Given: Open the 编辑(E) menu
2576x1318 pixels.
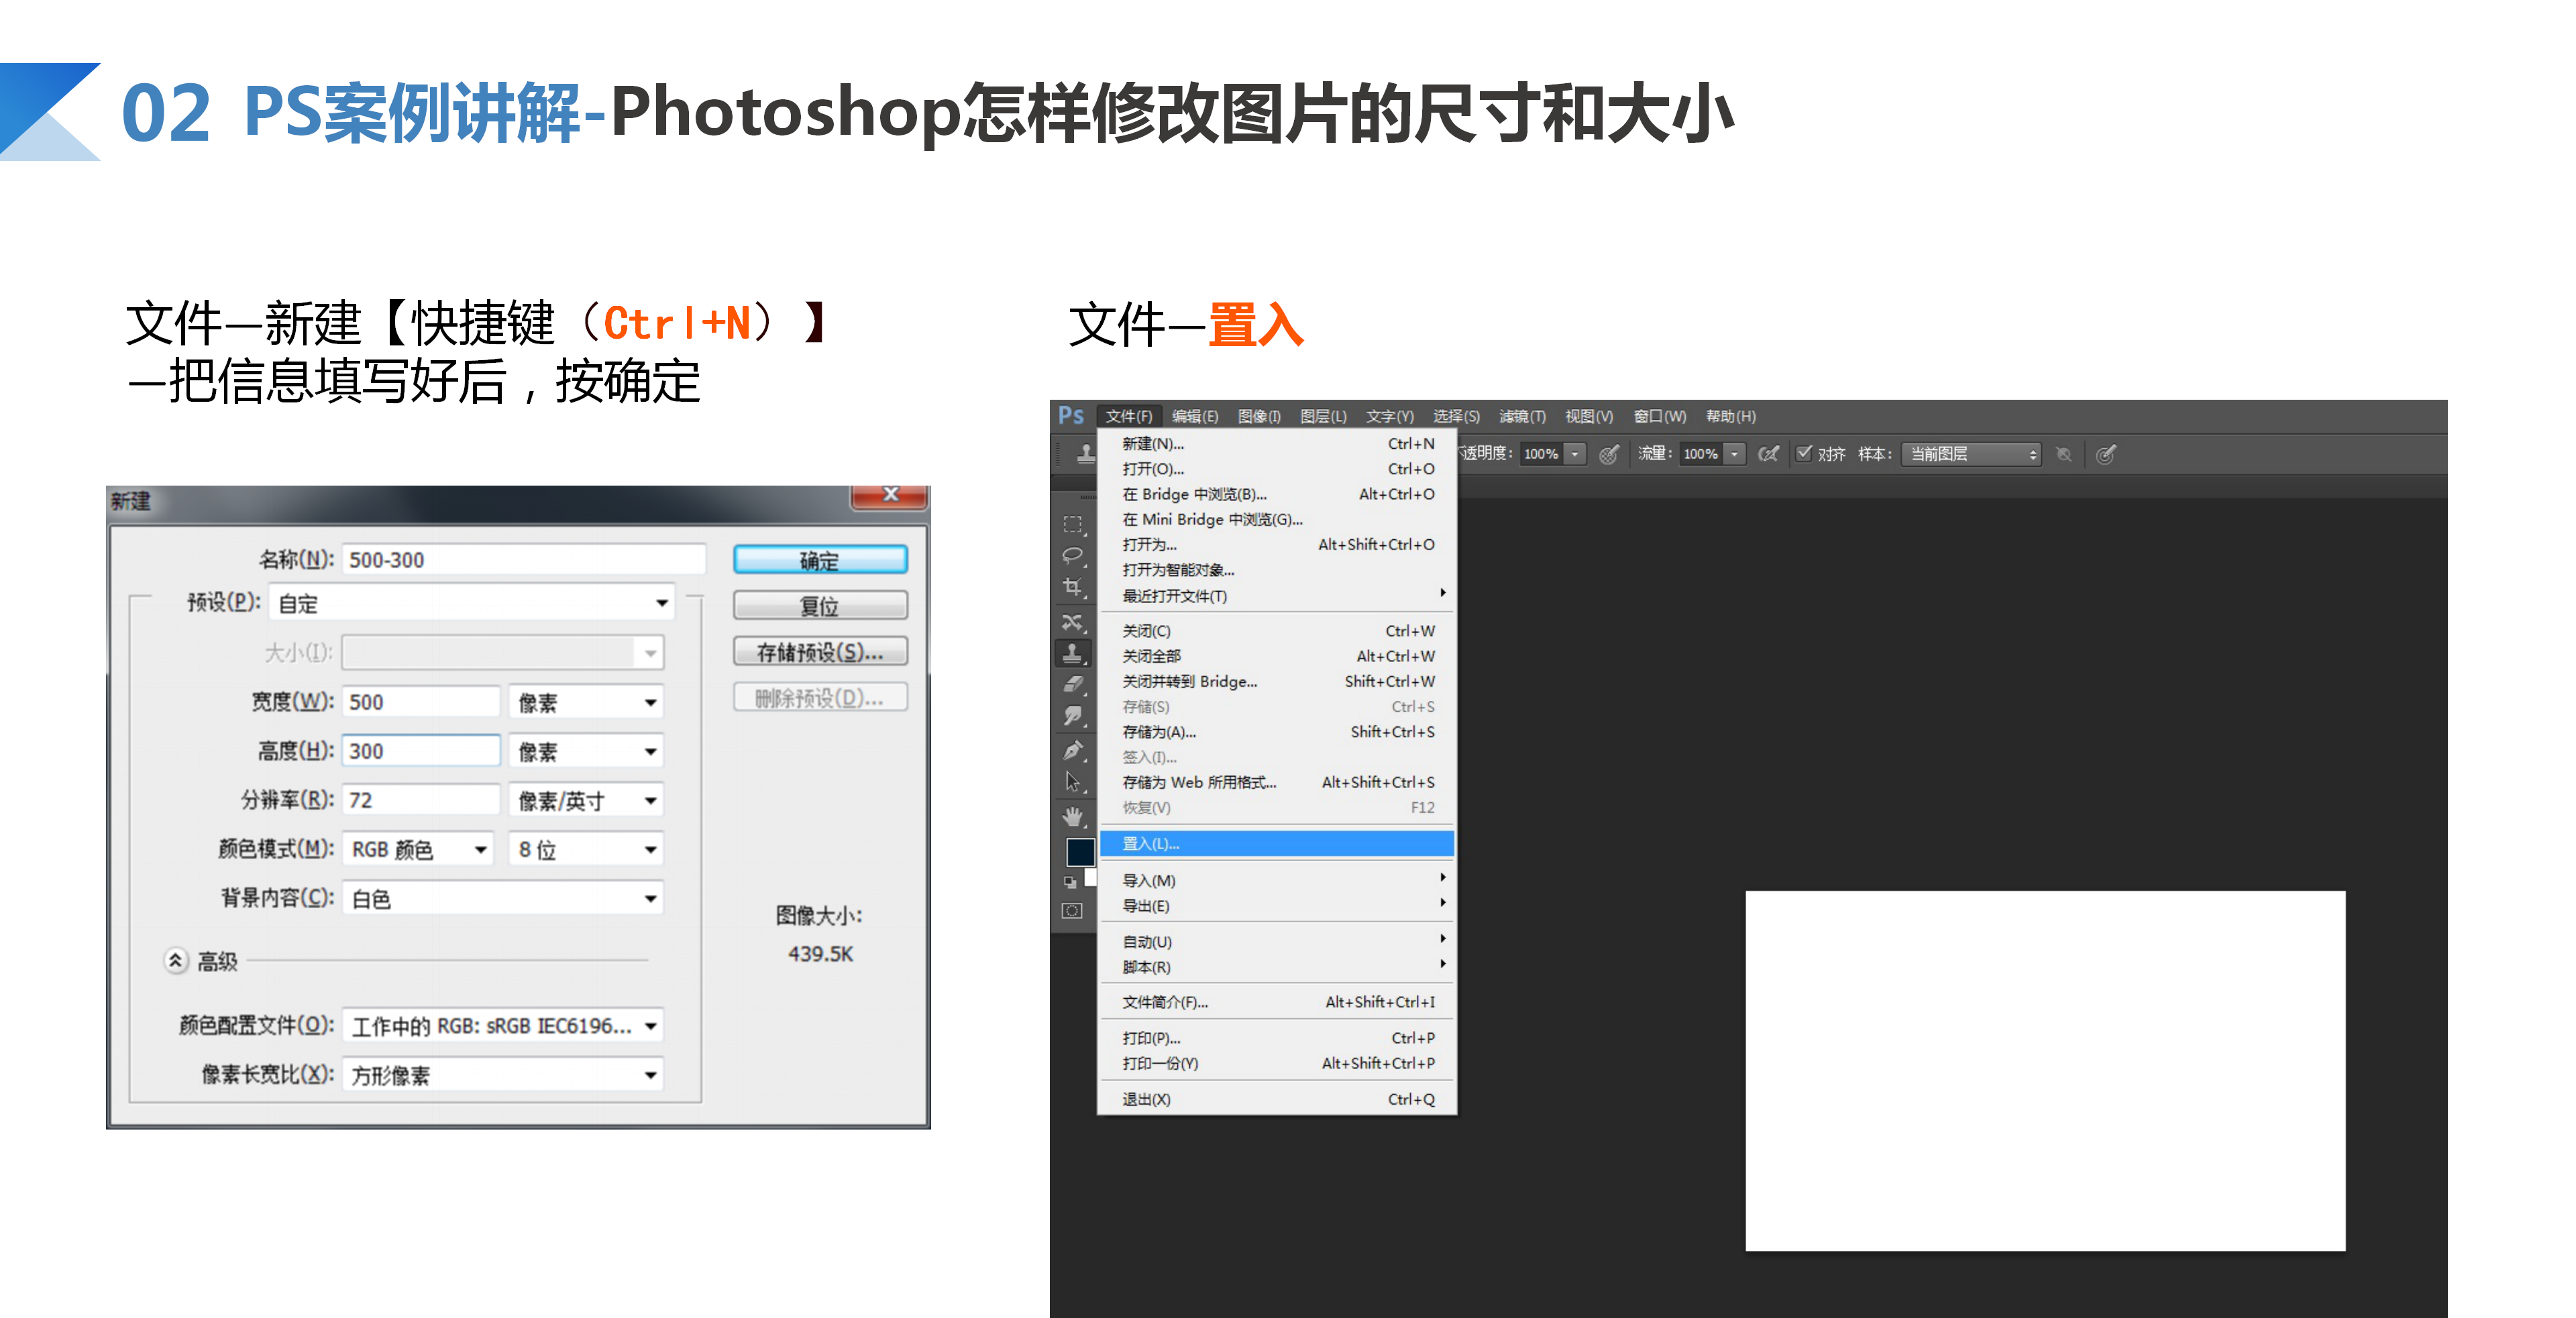Looking at the screenshot, I should 1195,416.
